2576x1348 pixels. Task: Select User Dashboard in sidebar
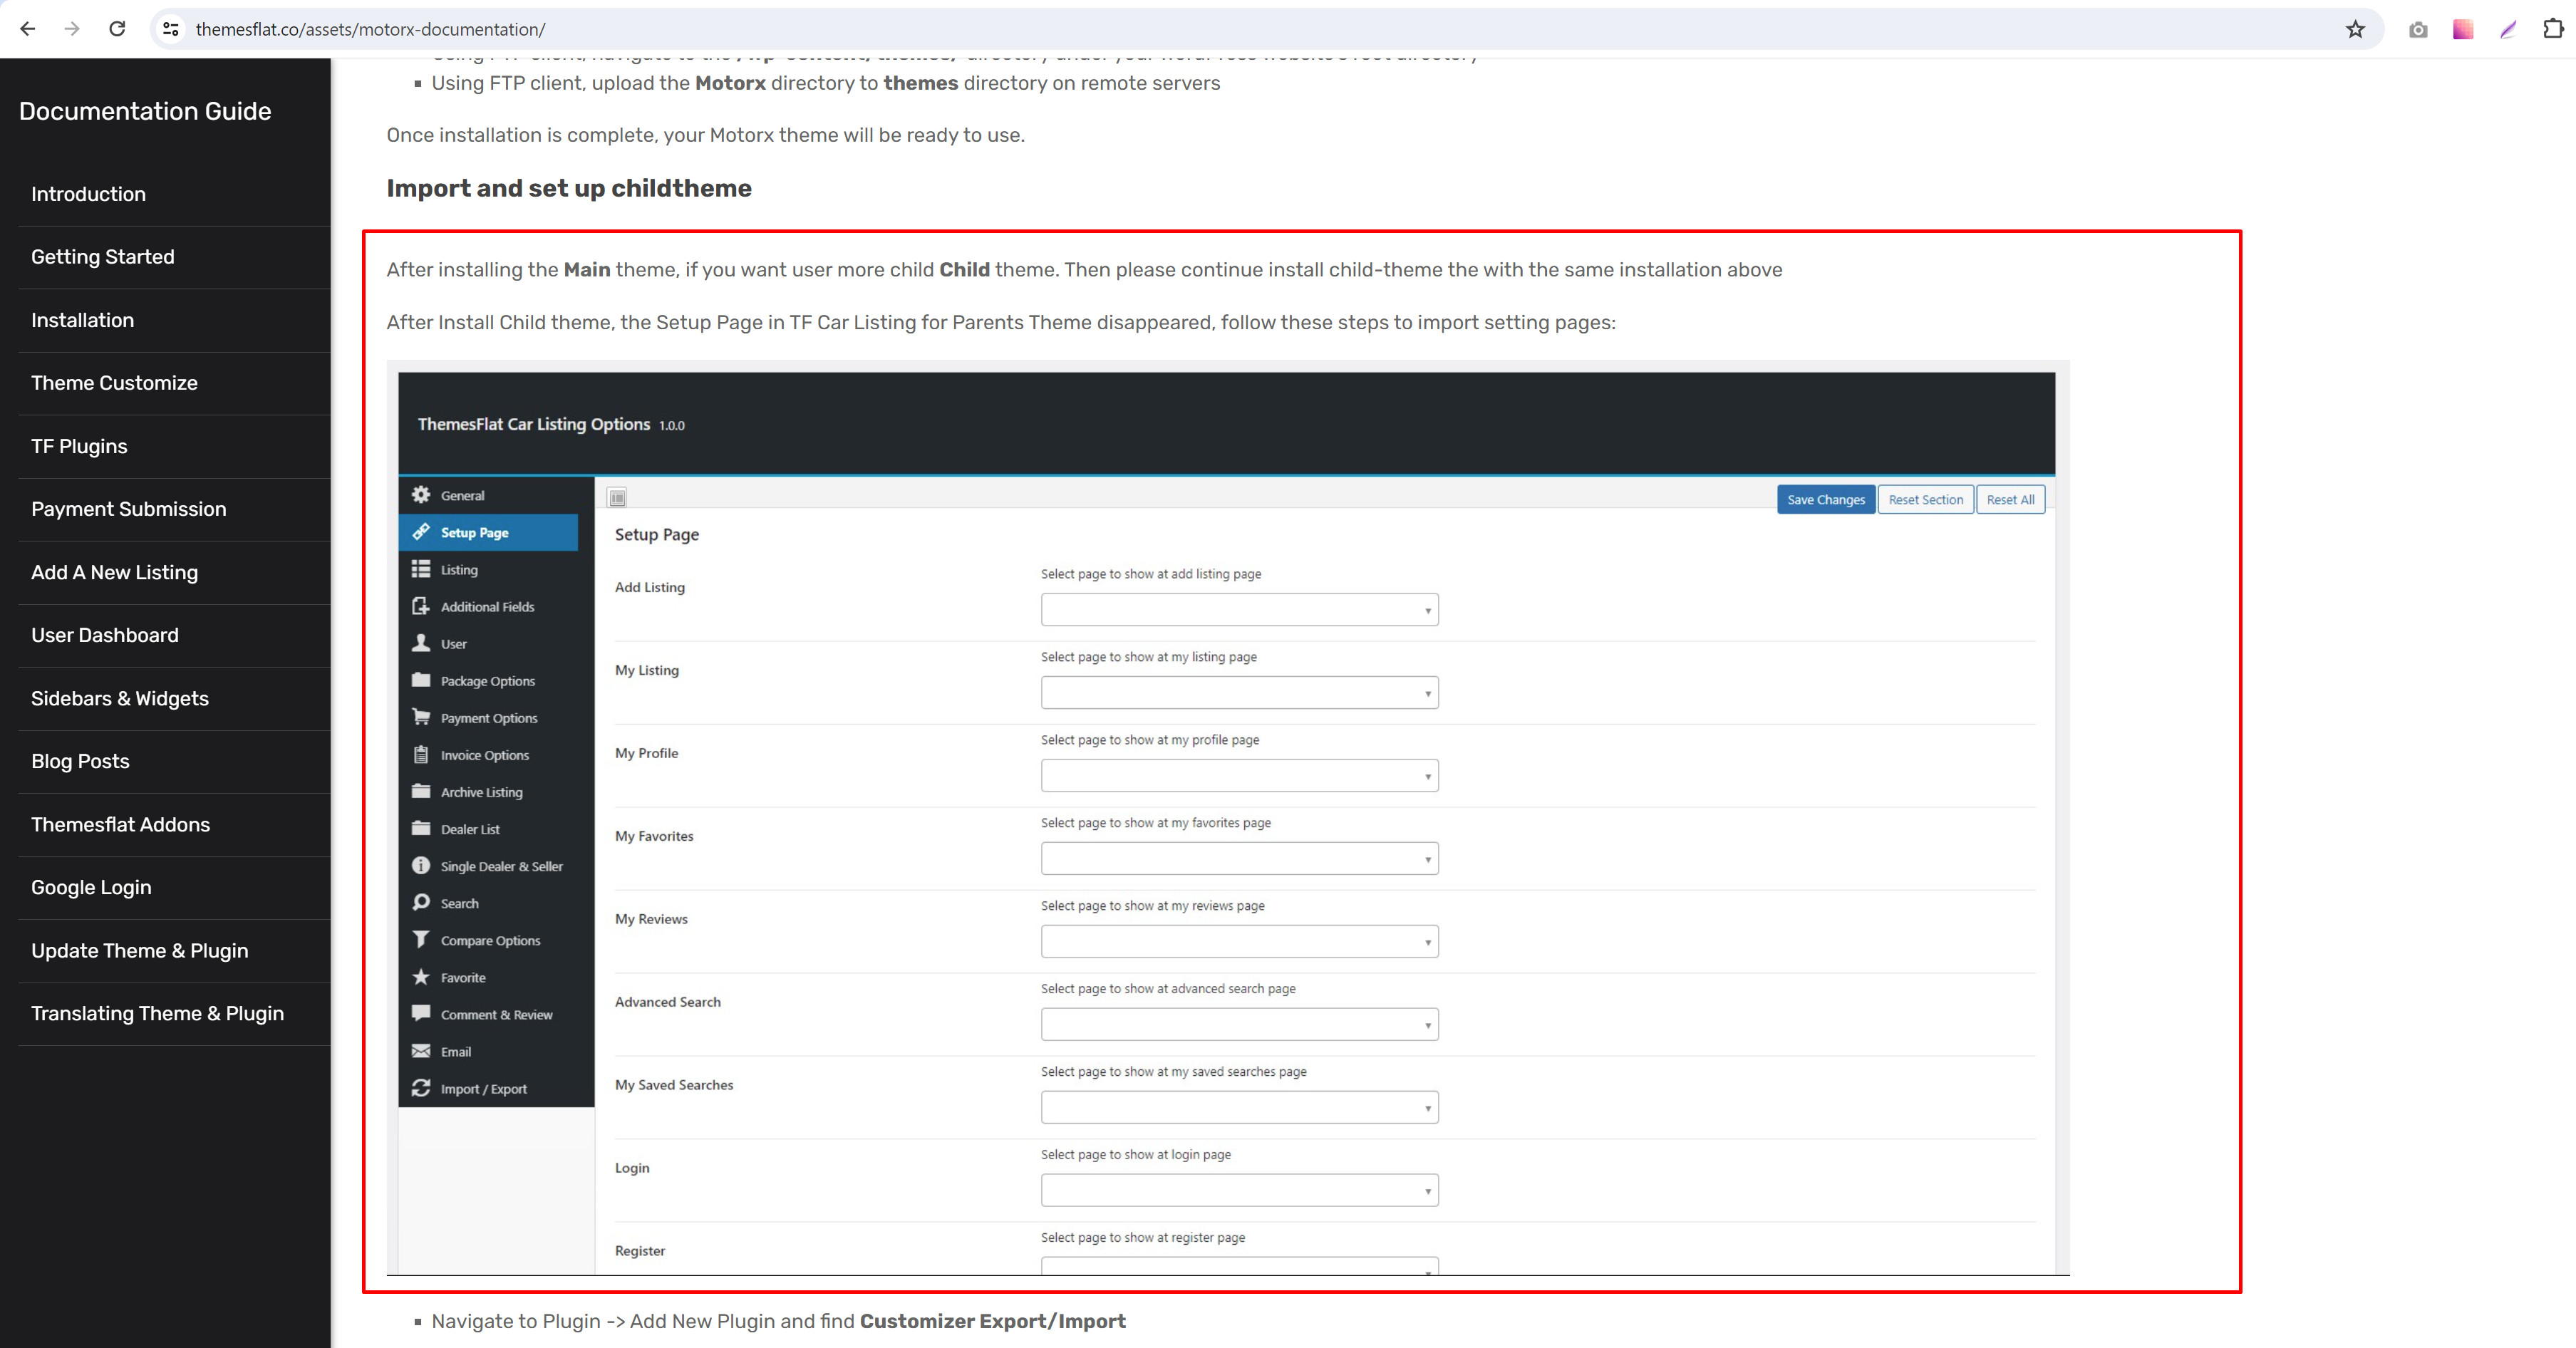[104, 635]
